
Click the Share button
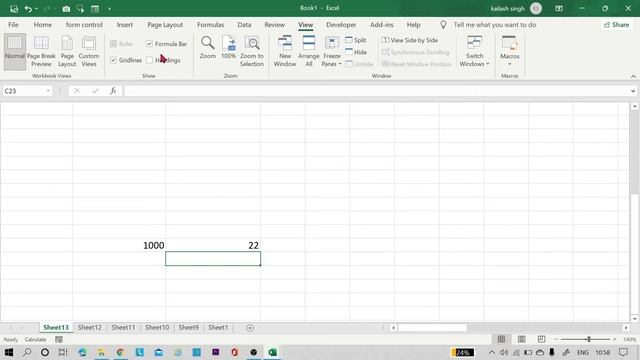617,25
